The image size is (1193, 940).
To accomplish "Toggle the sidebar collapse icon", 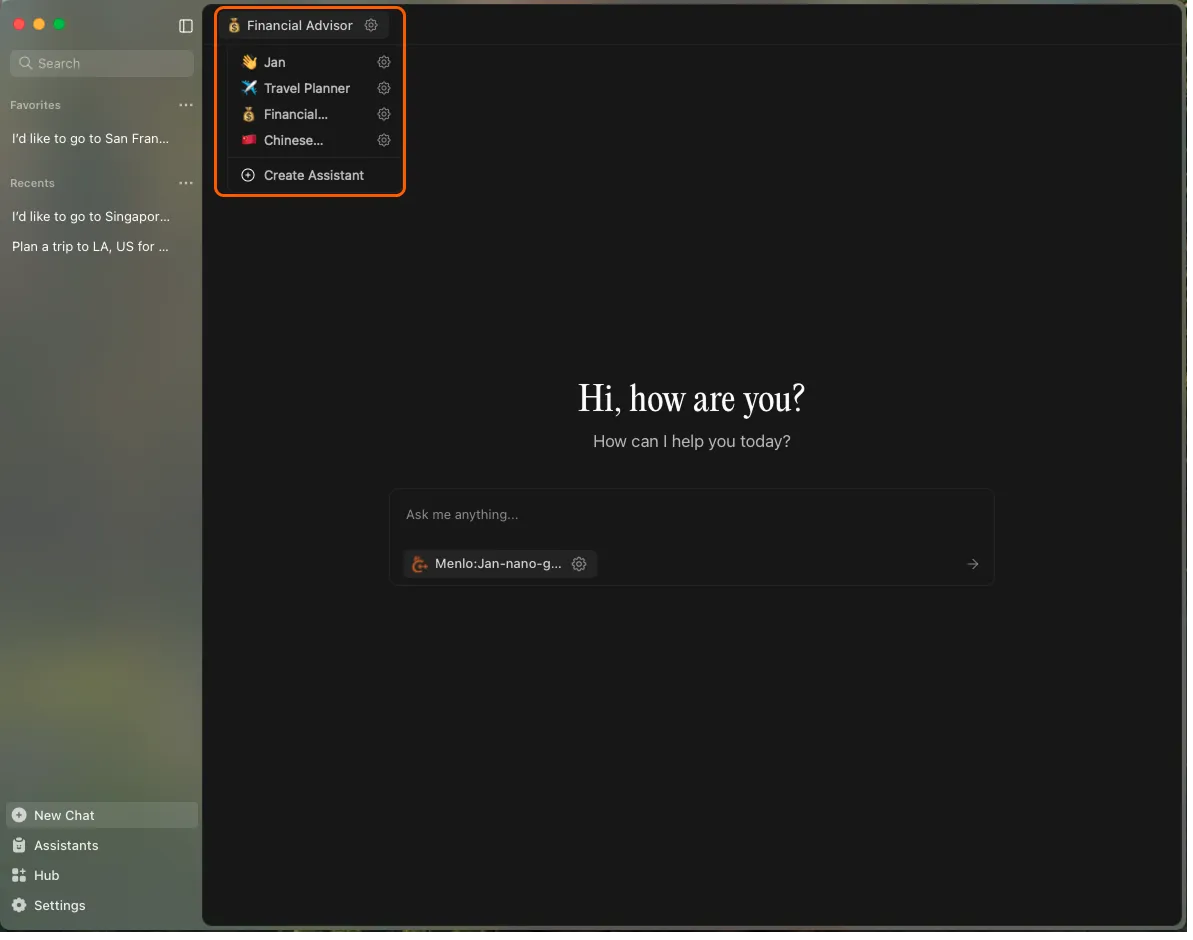I will pyautogui.click(x=186, y=26).
